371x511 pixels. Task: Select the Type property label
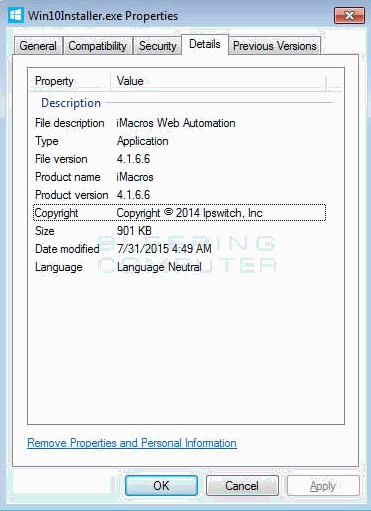[47, 141]
